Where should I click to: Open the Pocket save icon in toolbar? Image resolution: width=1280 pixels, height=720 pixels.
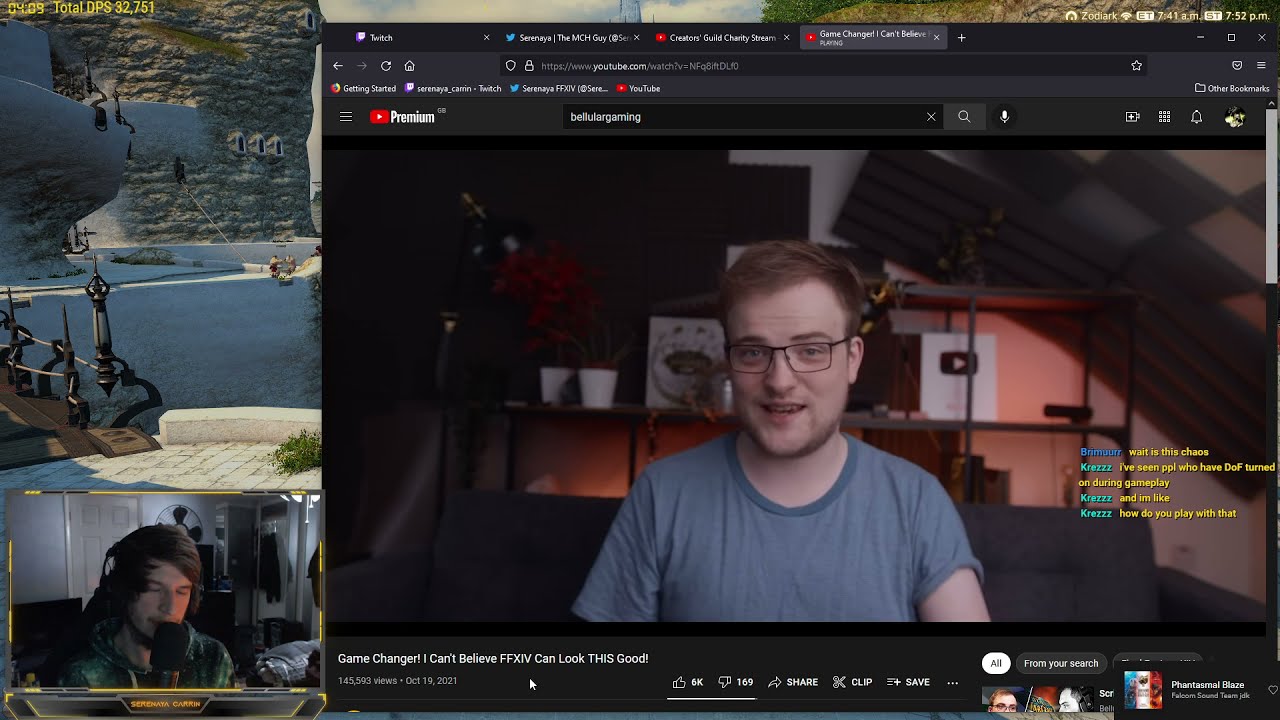click(x=1237, y=66)
